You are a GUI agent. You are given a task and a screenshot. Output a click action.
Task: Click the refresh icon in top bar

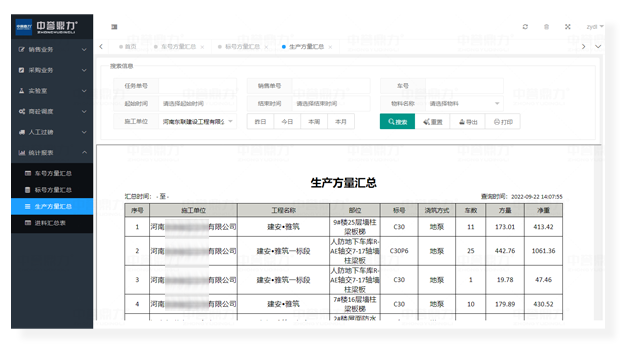click(x=525, y=27)
